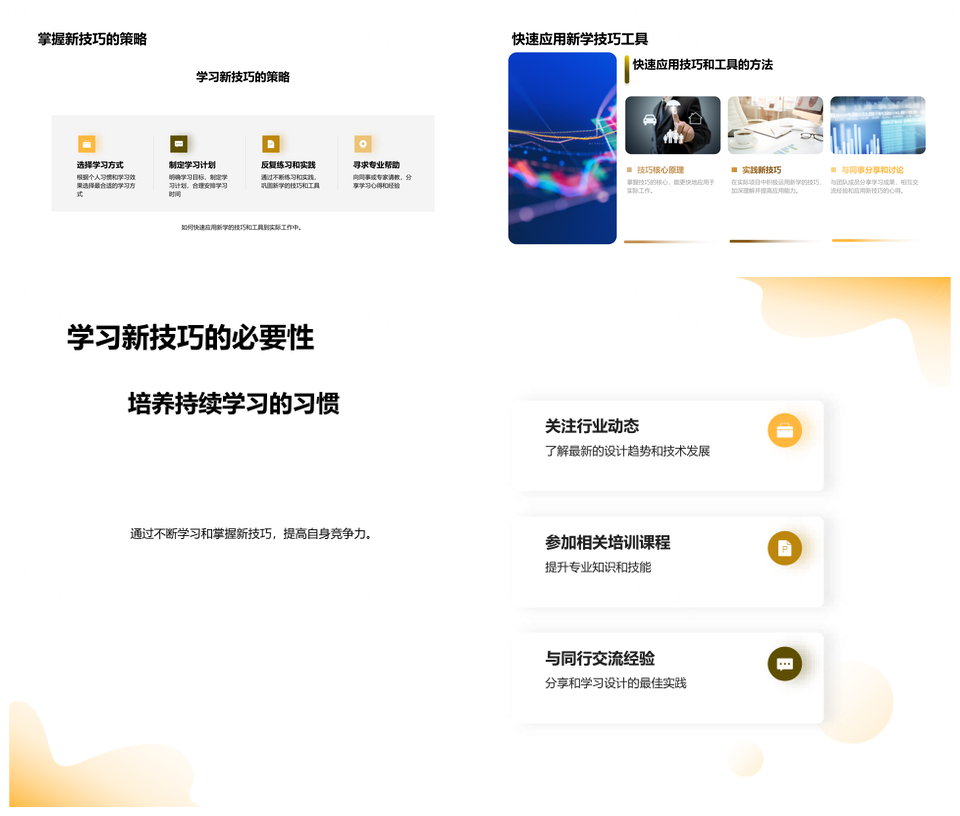Click the 寻求专业帮助 label
This screenshot has width=960, height=816.
coord(376,165)
